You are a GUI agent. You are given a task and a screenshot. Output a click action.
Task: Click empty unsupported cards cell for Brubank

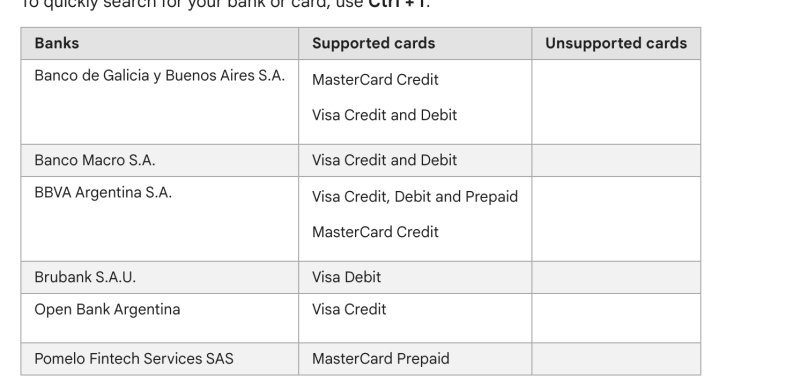point(616,277)
